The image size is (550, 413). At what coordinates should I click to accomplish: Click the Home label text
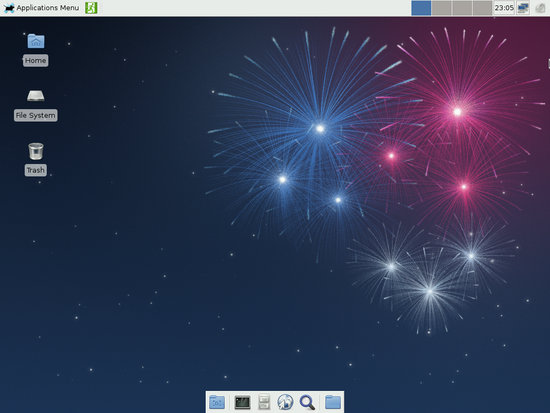click(35, 60)
